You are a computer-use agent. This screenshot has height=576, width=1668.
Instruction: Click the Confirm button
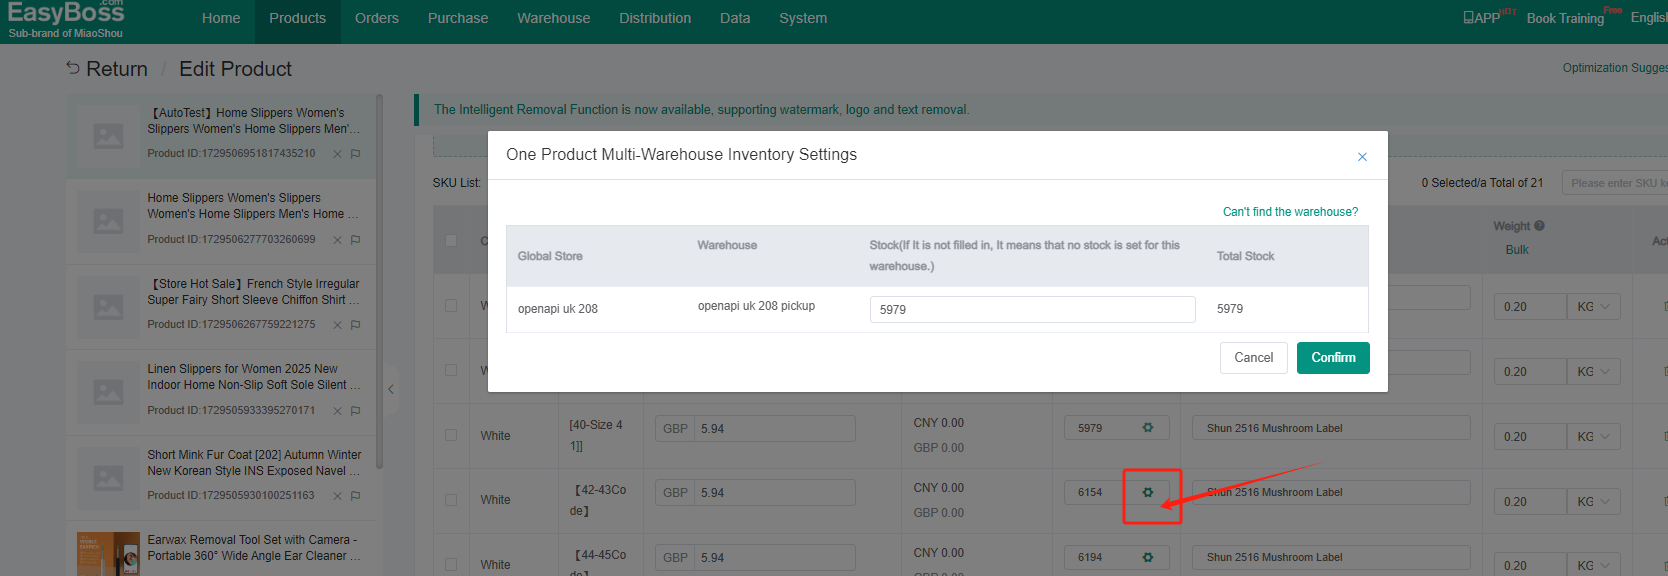(x=1333, y=358)
